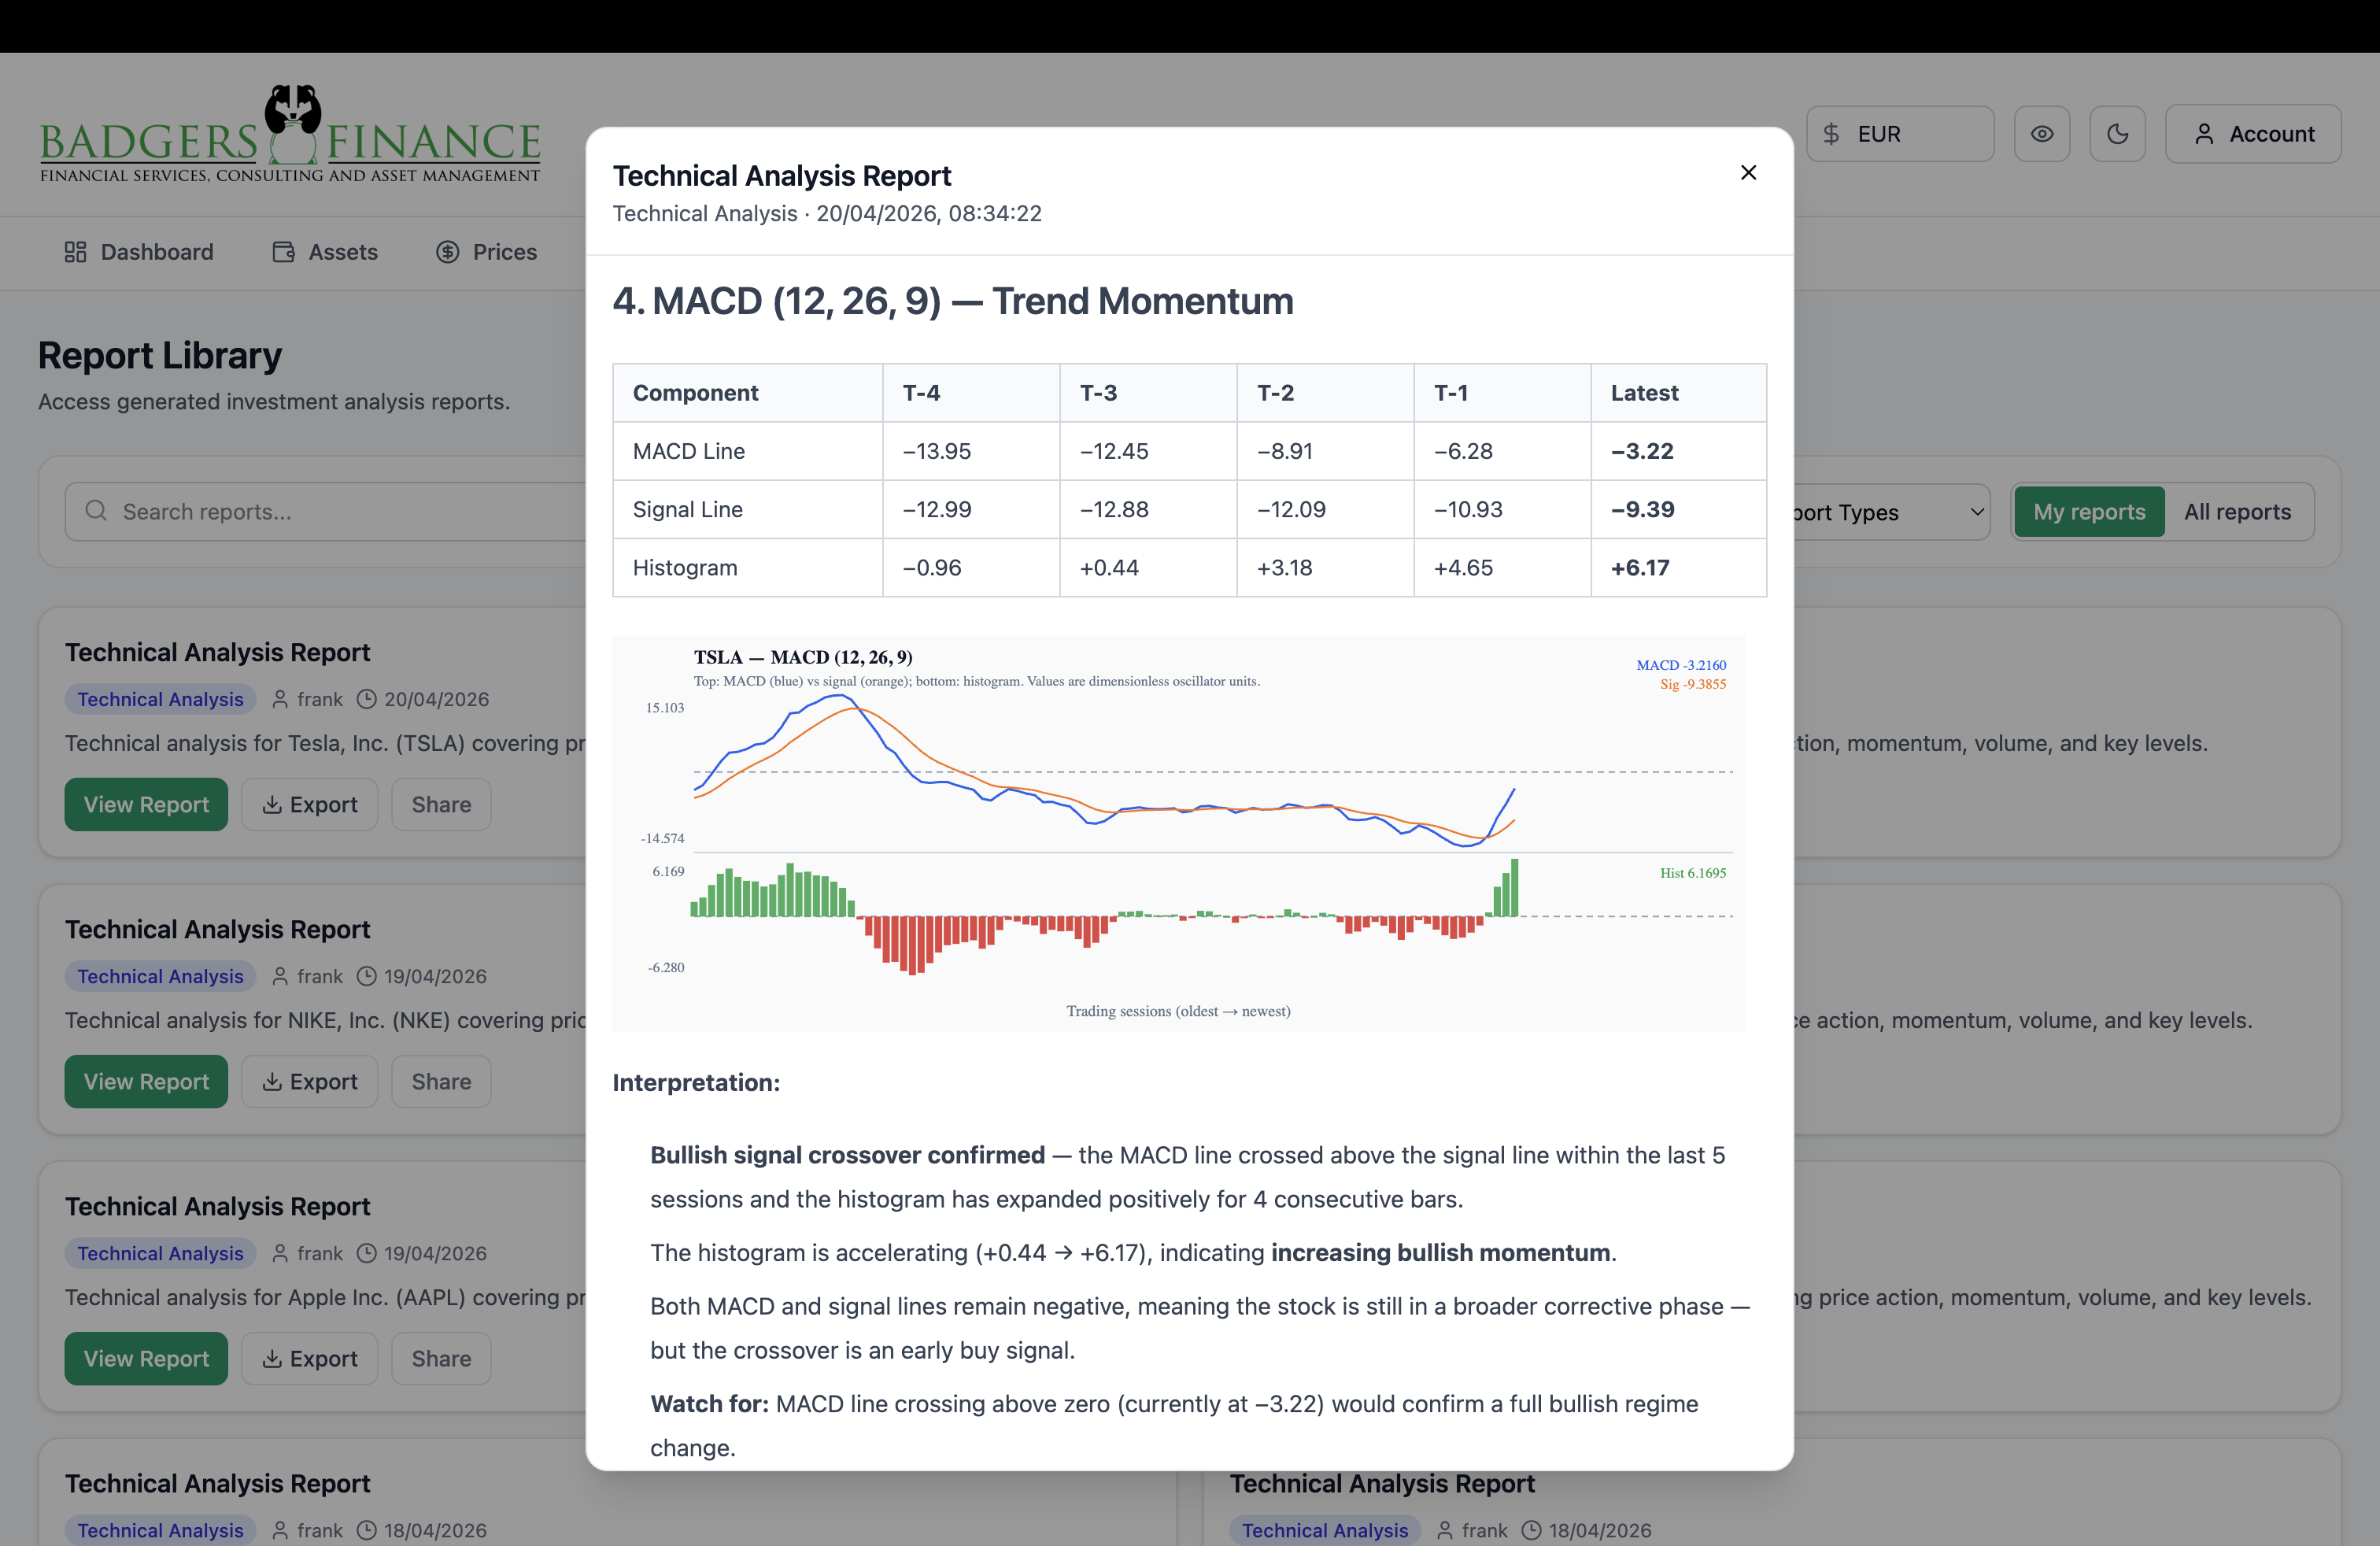Focus the Search reports field
This screenshot has height=1546, width=2380.
tap(326, 512)
